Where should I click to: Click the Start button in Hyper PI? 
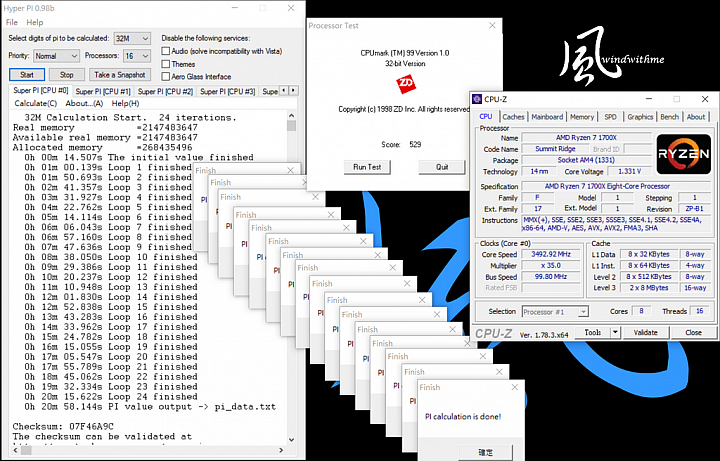point(27,75)
